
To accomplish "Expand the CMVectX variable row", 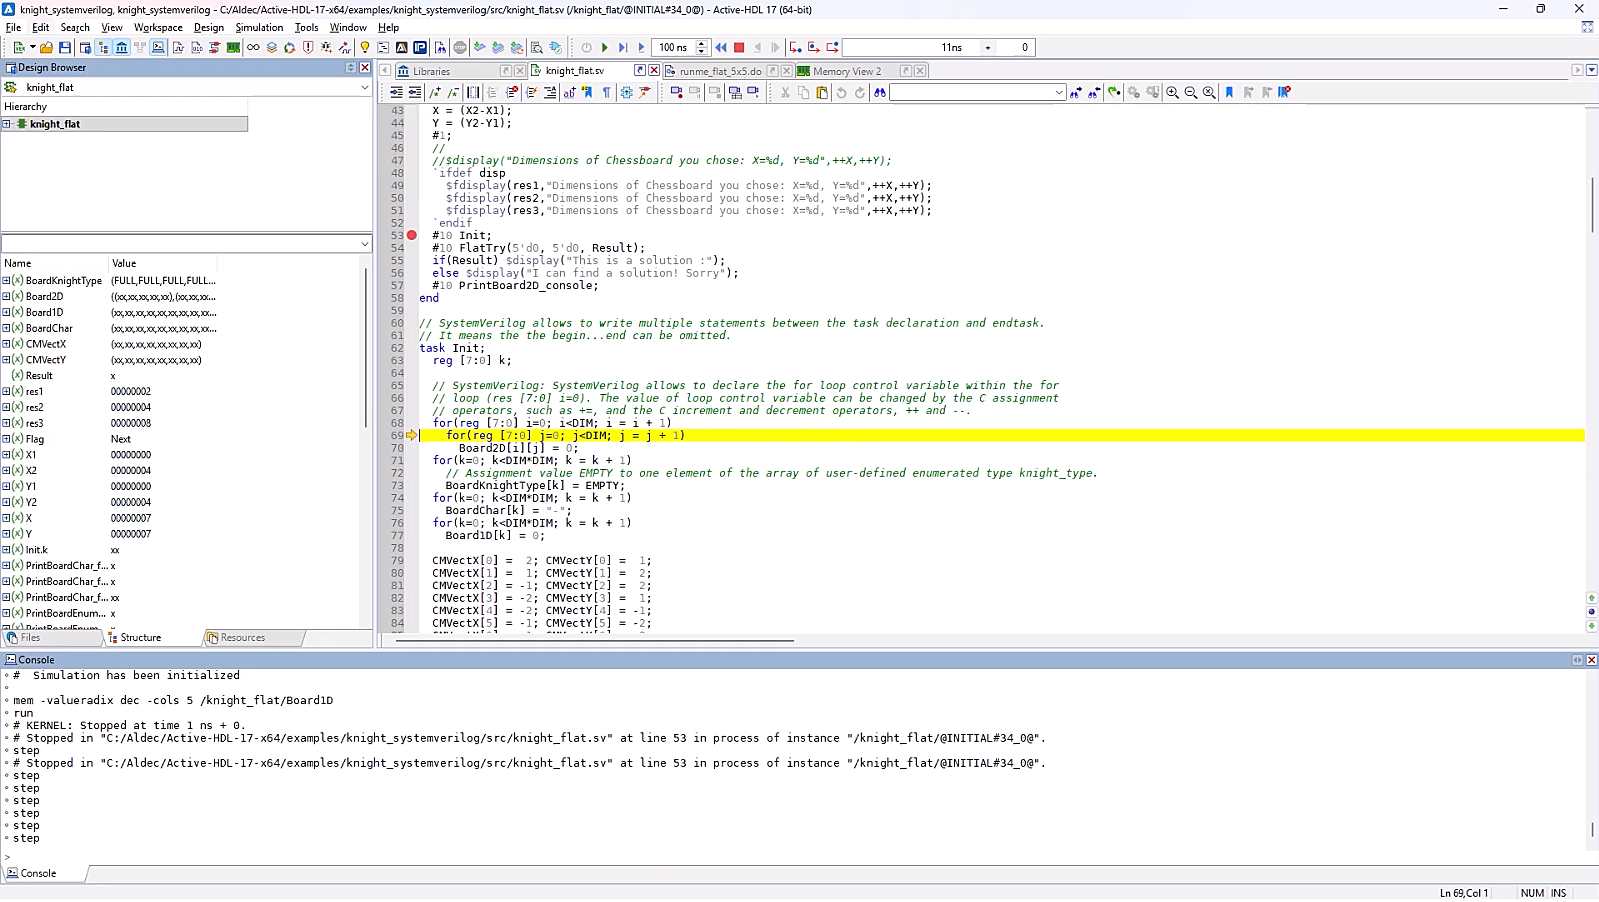I will (x=6, y=344).
